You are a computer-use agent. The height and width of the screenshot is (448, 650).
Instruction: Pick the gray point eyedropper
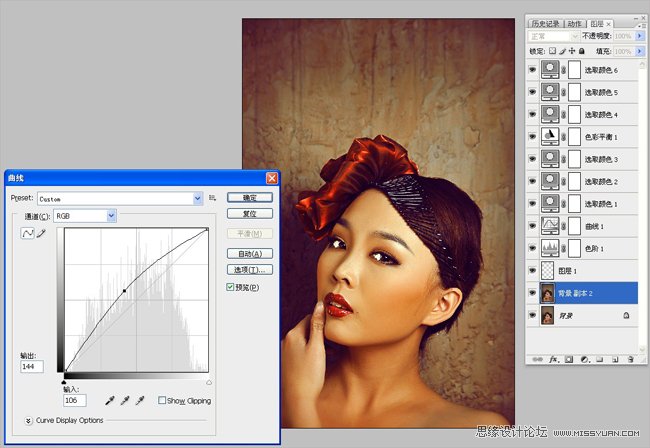click(x=125, y=400)
